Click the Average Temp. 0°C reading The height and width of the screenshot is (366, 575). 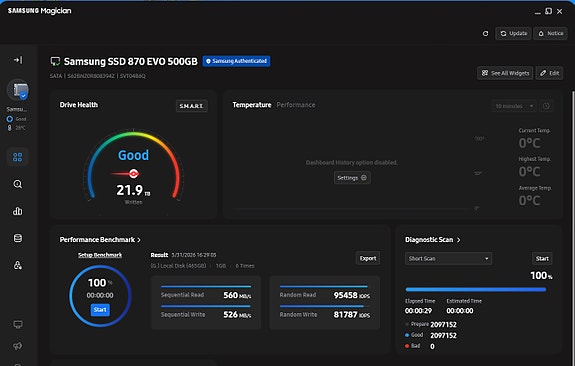(529, 201)
